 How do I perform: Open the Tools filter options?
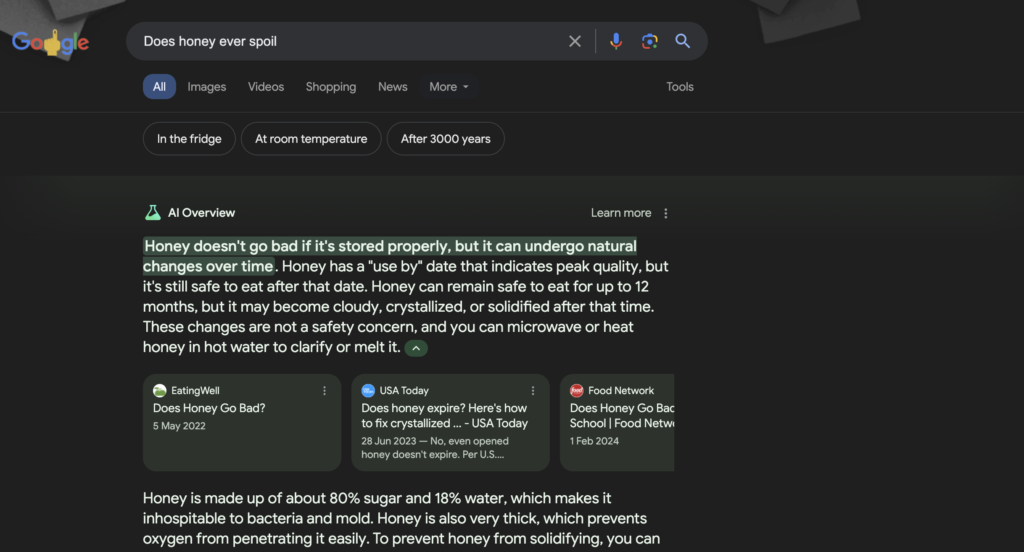coord(680,87)
